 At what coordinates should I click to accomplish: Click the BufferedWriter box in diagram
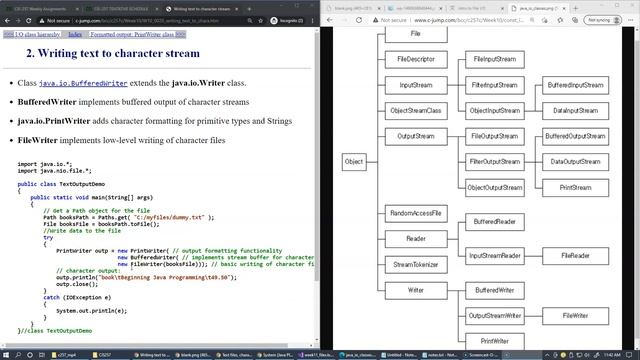pos(495,290)
